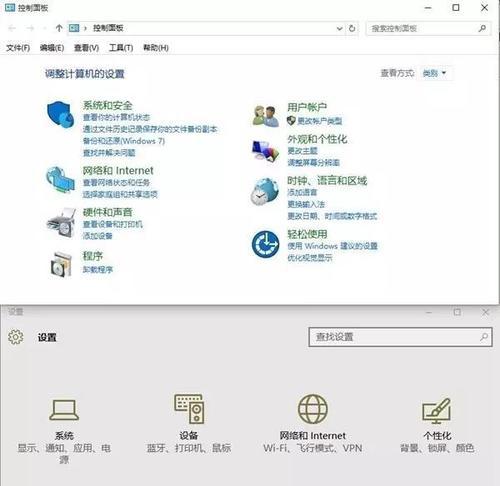Image resolution: width=500 pixels, height=486 pixels.
Task: Open 通过文件历史记录保存你的文件备份副本 link
Action: (150, 129)
